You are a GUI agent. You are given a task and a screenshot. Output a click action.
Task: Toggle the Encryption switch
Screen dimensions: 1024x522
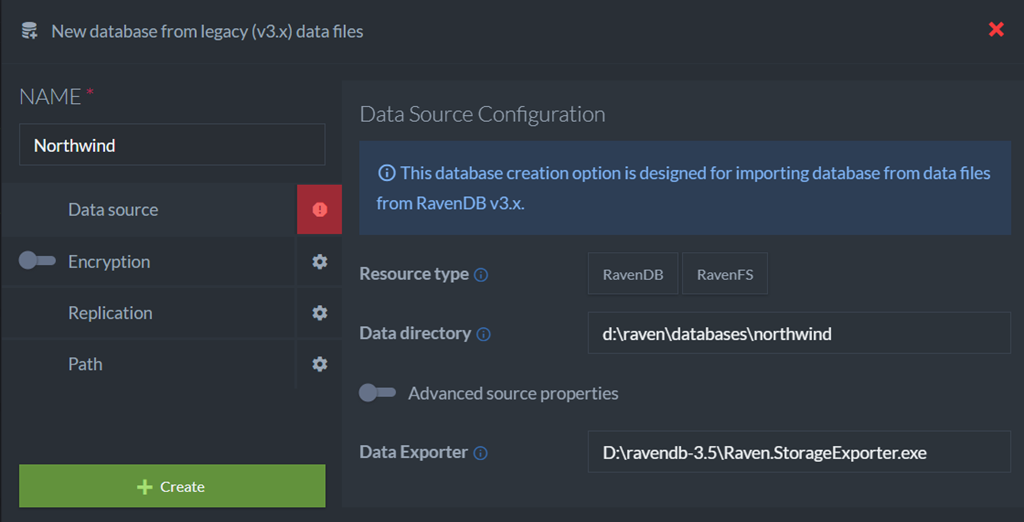coord(37,261)
